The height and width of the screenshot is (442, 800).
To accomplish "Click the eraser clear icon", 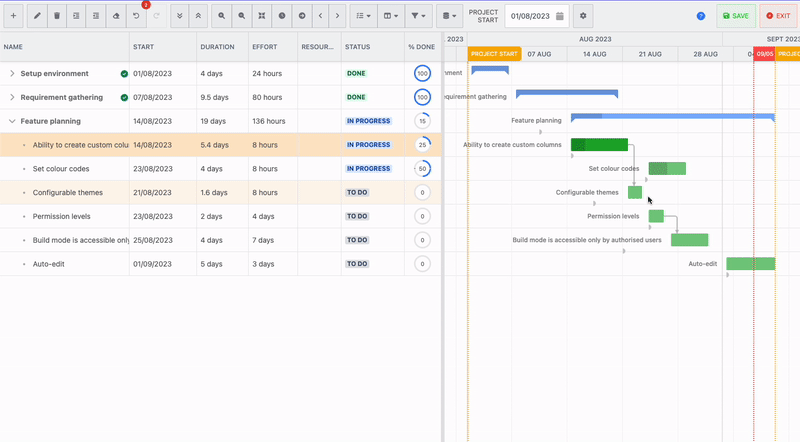I will click(x=116, y=16).
